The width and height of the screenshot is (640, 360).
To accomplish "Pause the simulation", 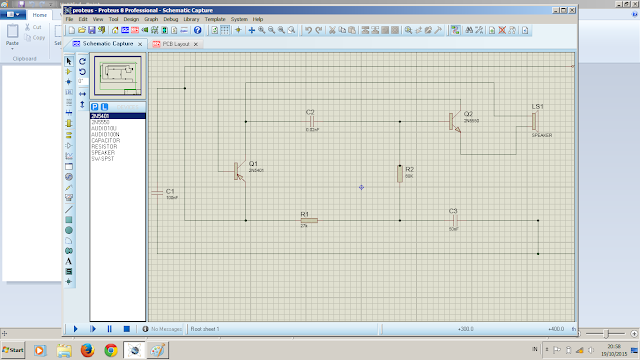I will coord(109,329).
